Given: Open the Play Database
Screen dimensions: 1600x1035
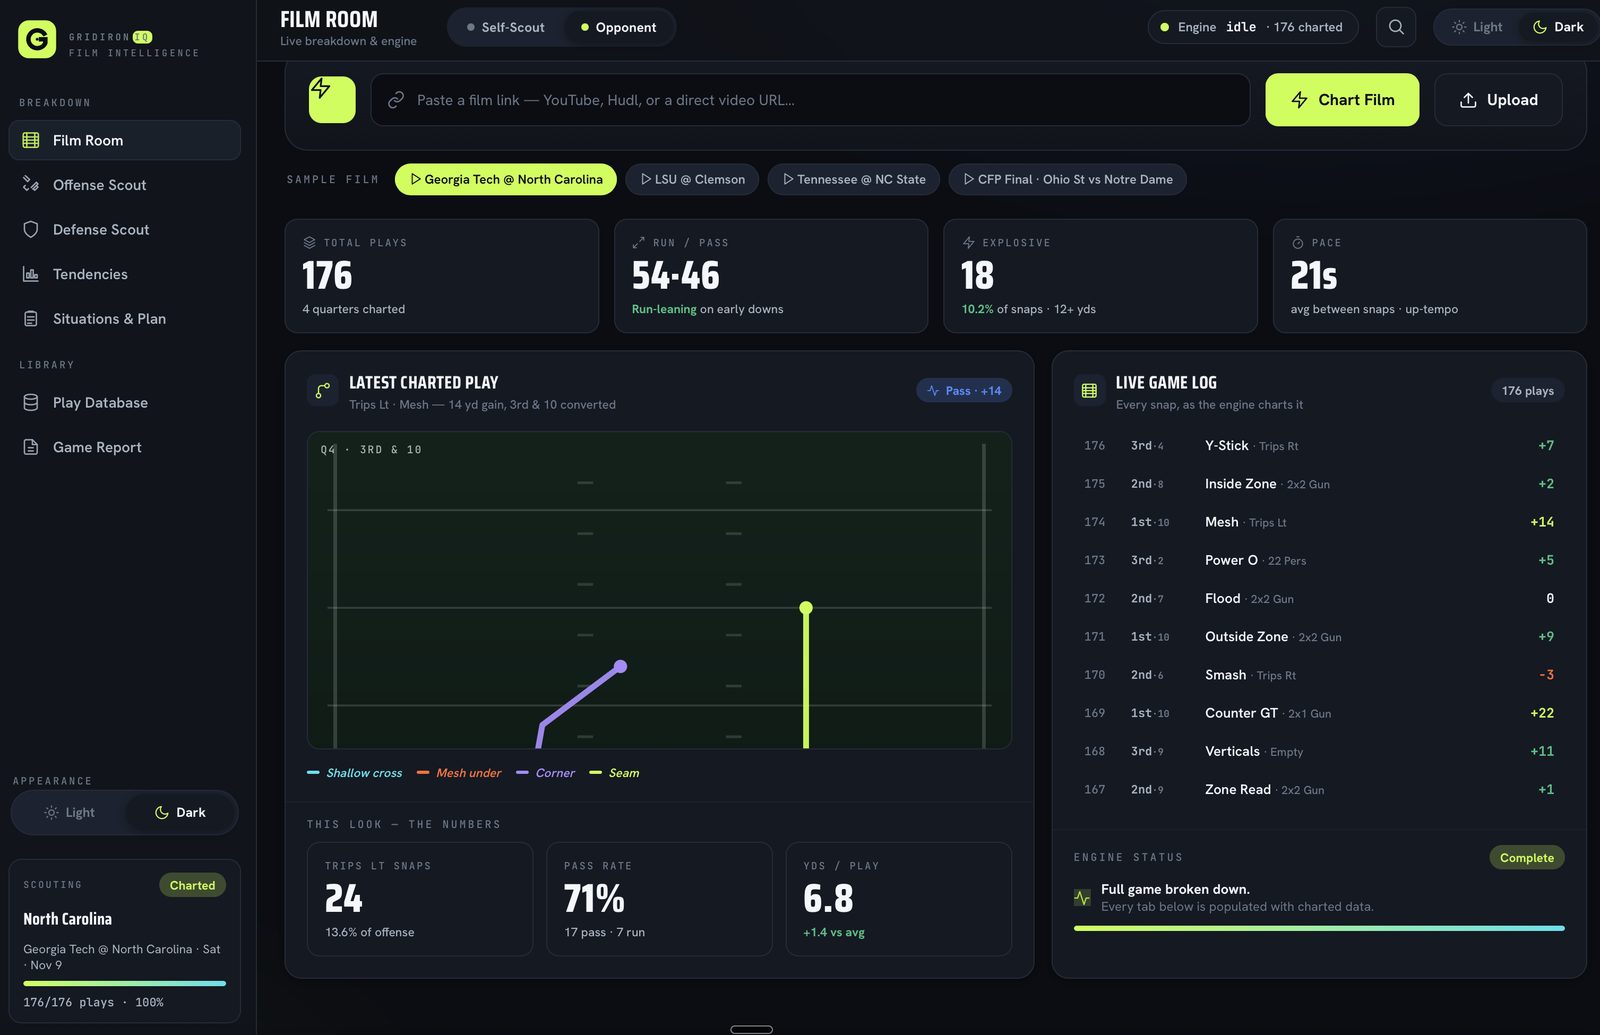Looking at the screenshot, I should pyautogui.click(x=125, y=403).
